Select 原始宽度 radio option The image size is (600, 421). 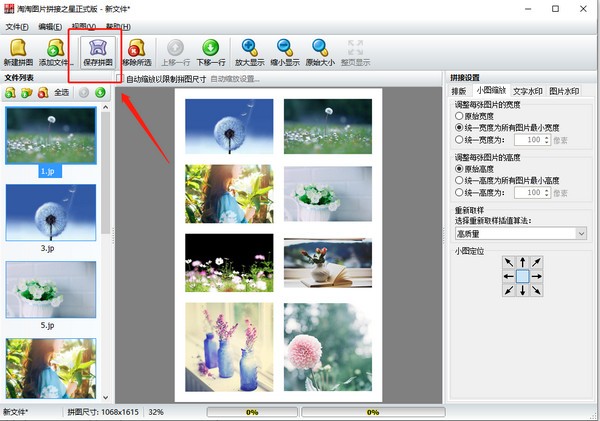click(x=459, y=116)
